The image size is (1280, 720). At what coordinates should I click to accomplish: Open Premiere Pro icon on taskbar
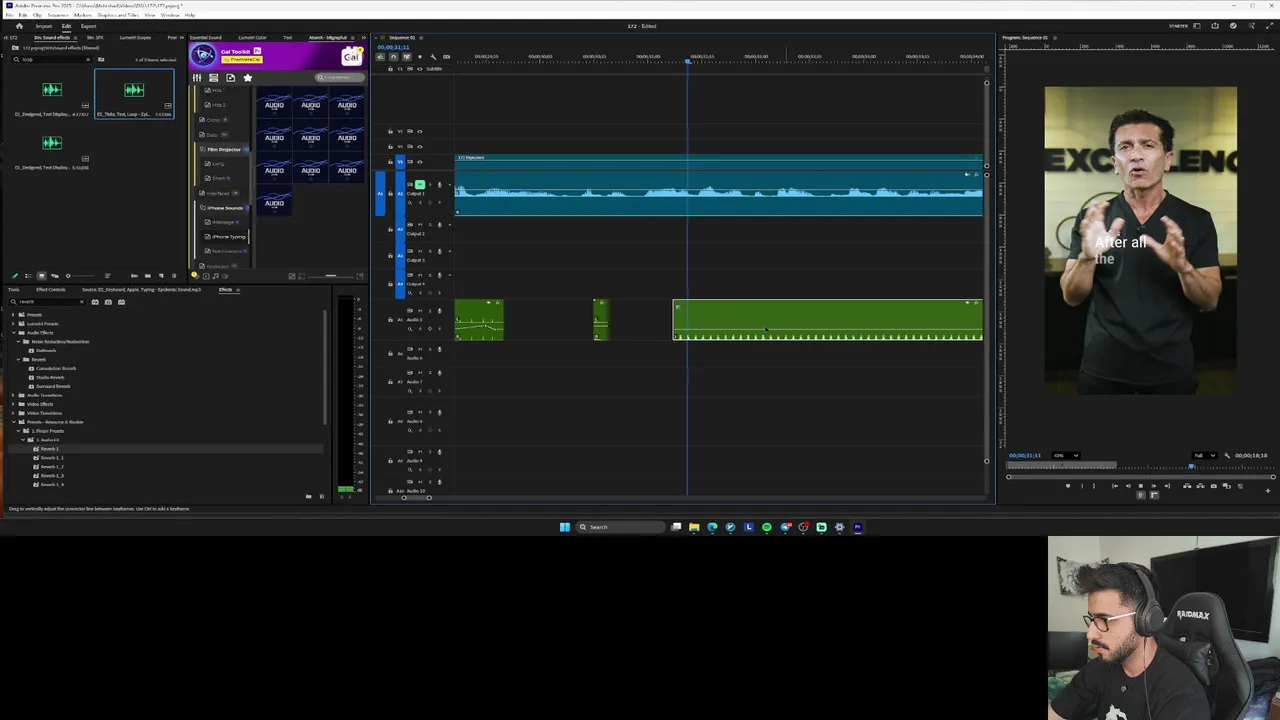point(858,527)
